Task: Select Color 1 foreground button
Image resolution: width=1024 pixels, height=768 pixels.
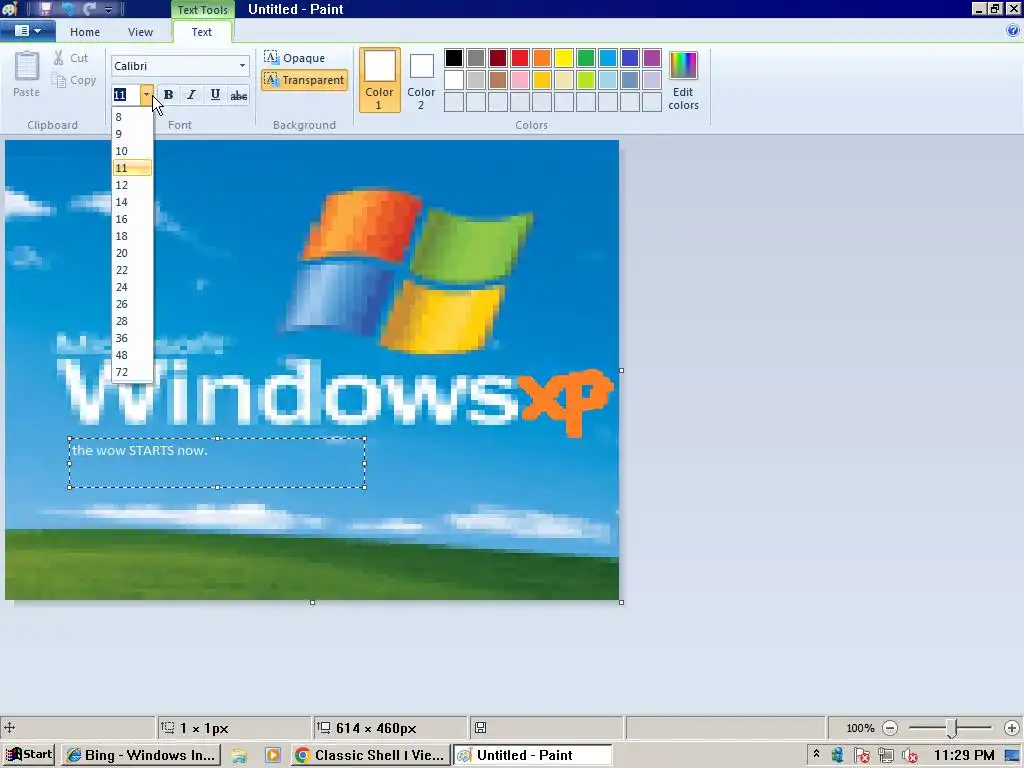Action: point(379,80)
